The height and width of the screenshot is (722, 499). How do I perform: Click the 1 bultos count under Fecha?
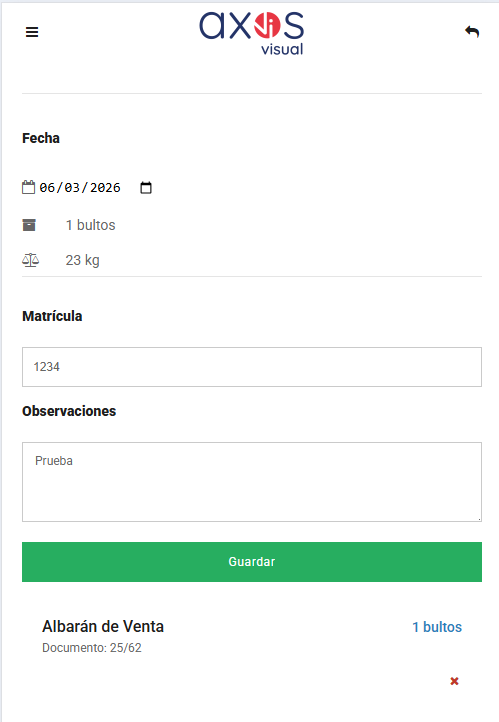(90, 225)
